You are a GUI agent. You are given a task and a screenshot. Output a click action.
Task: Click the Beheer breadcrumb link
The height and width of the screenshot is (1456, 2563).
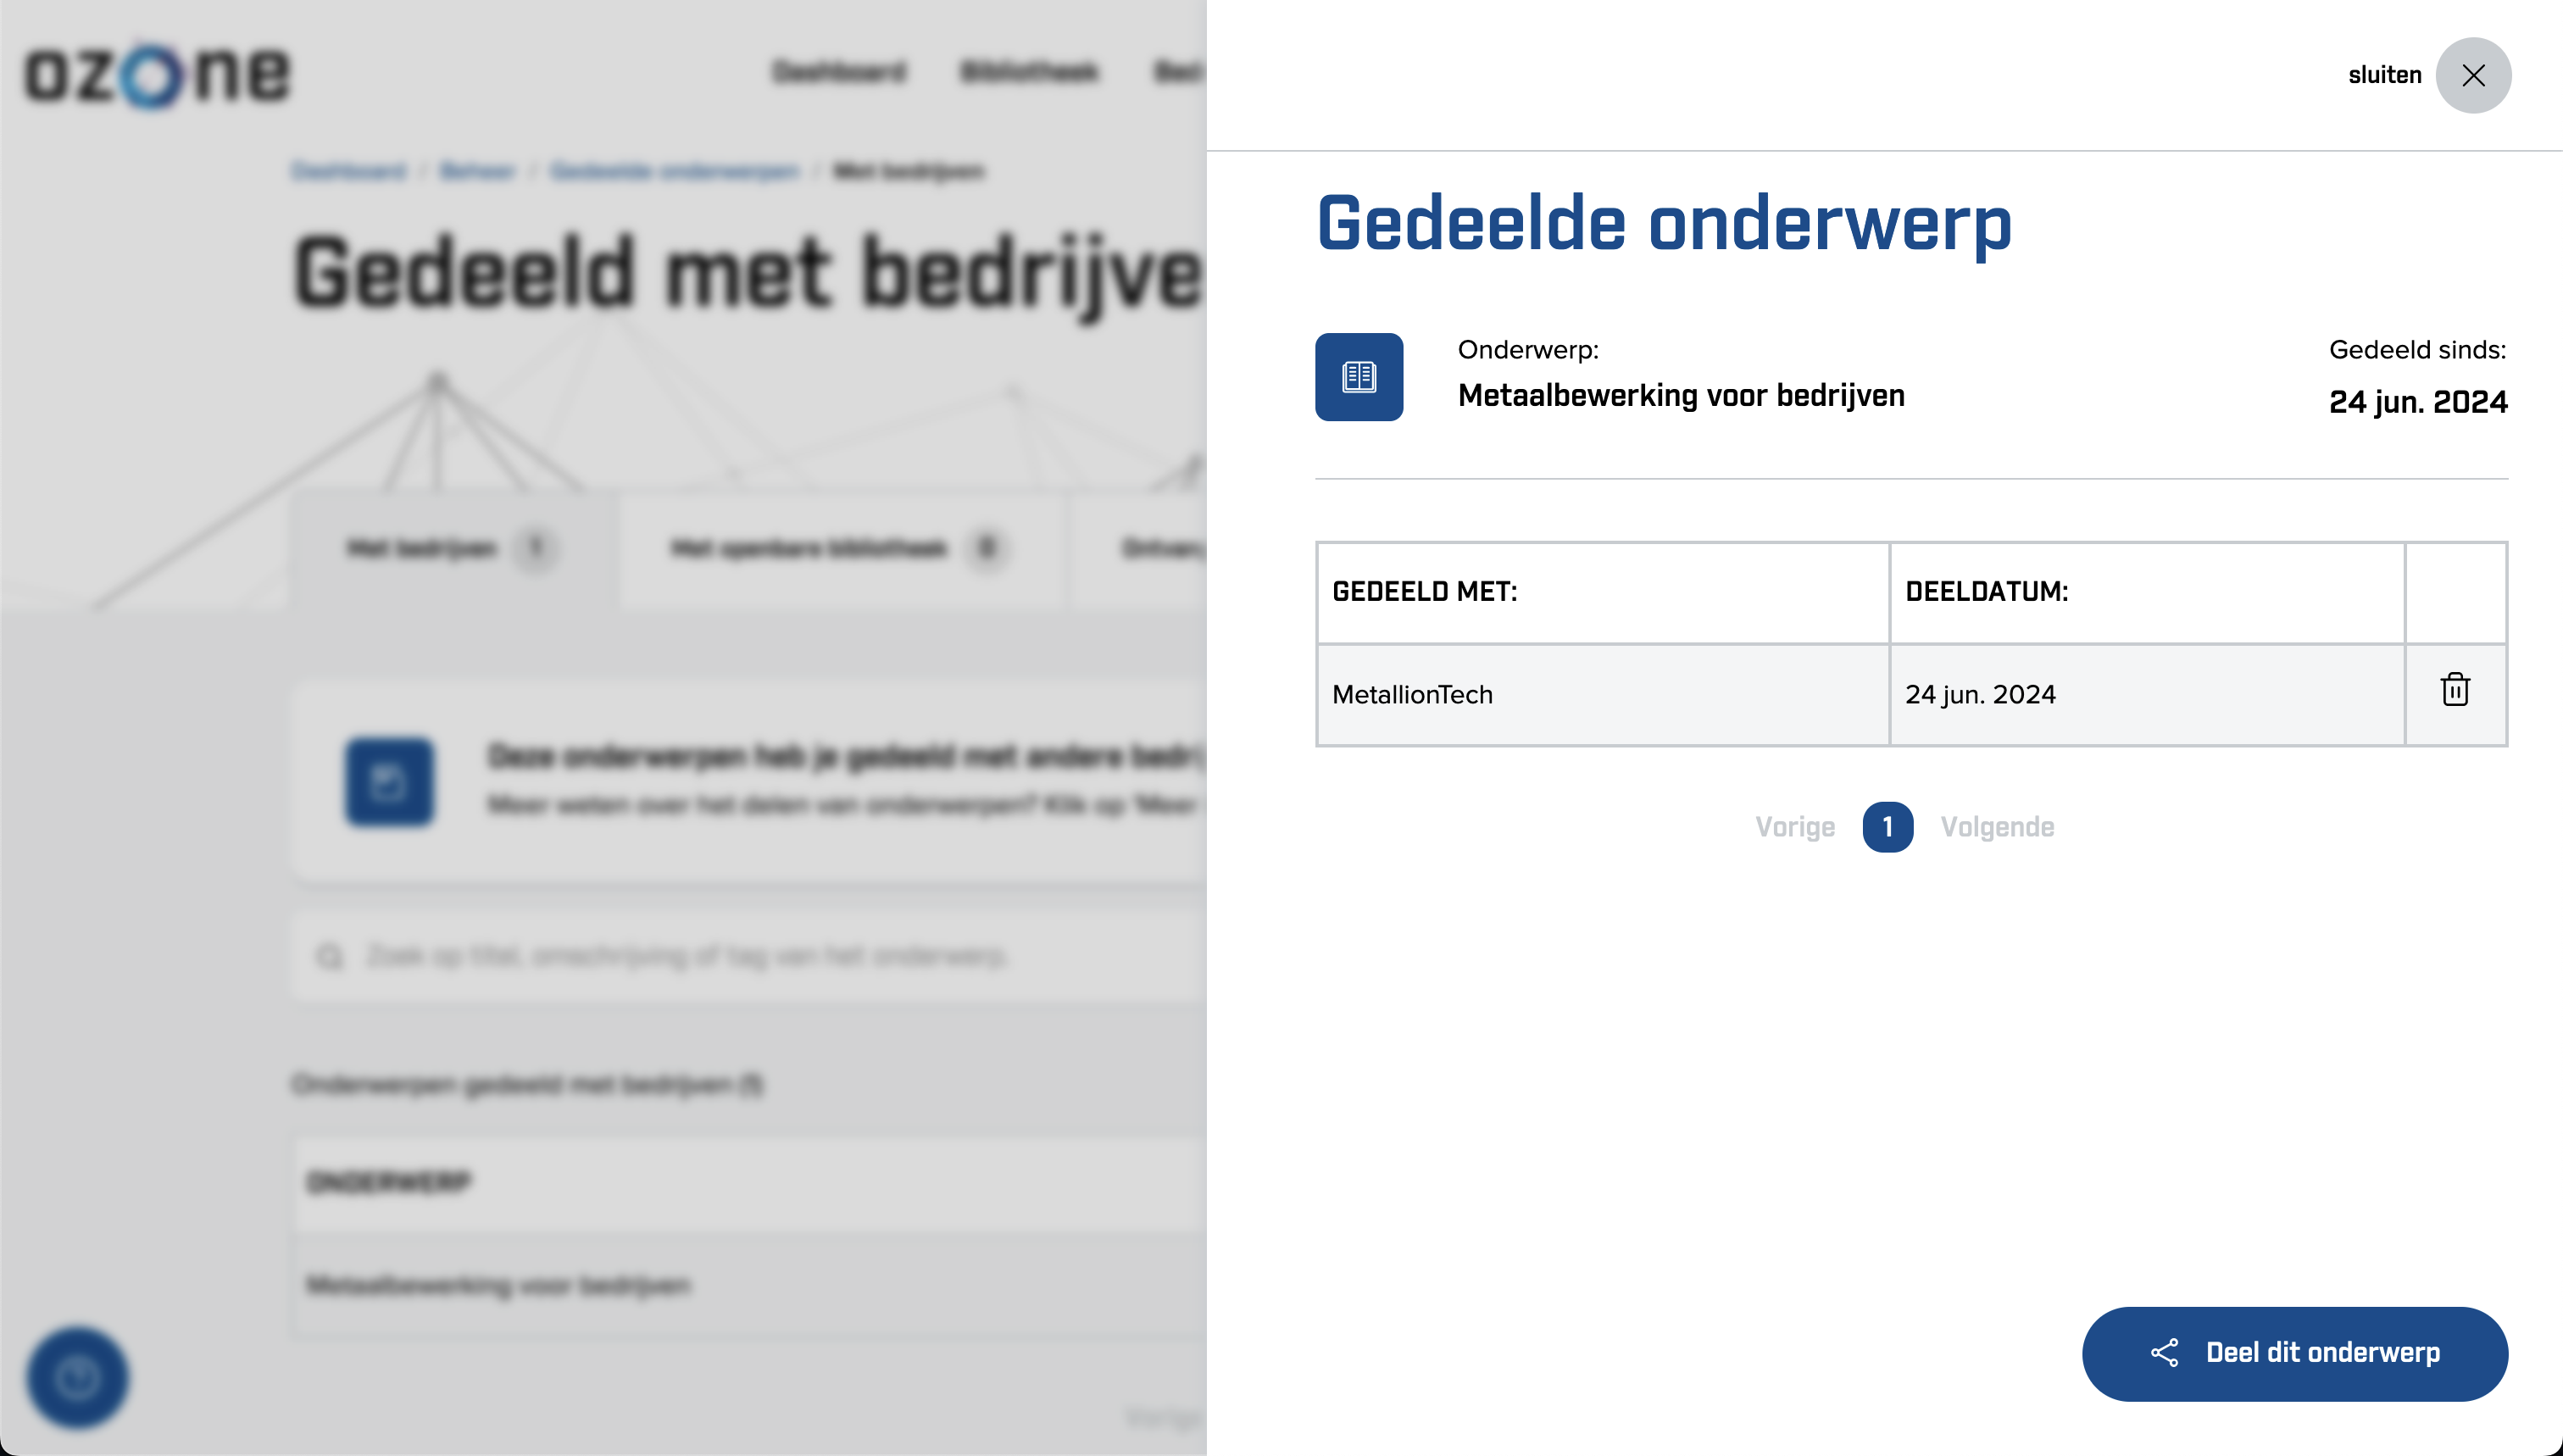(x=479, y=171)
